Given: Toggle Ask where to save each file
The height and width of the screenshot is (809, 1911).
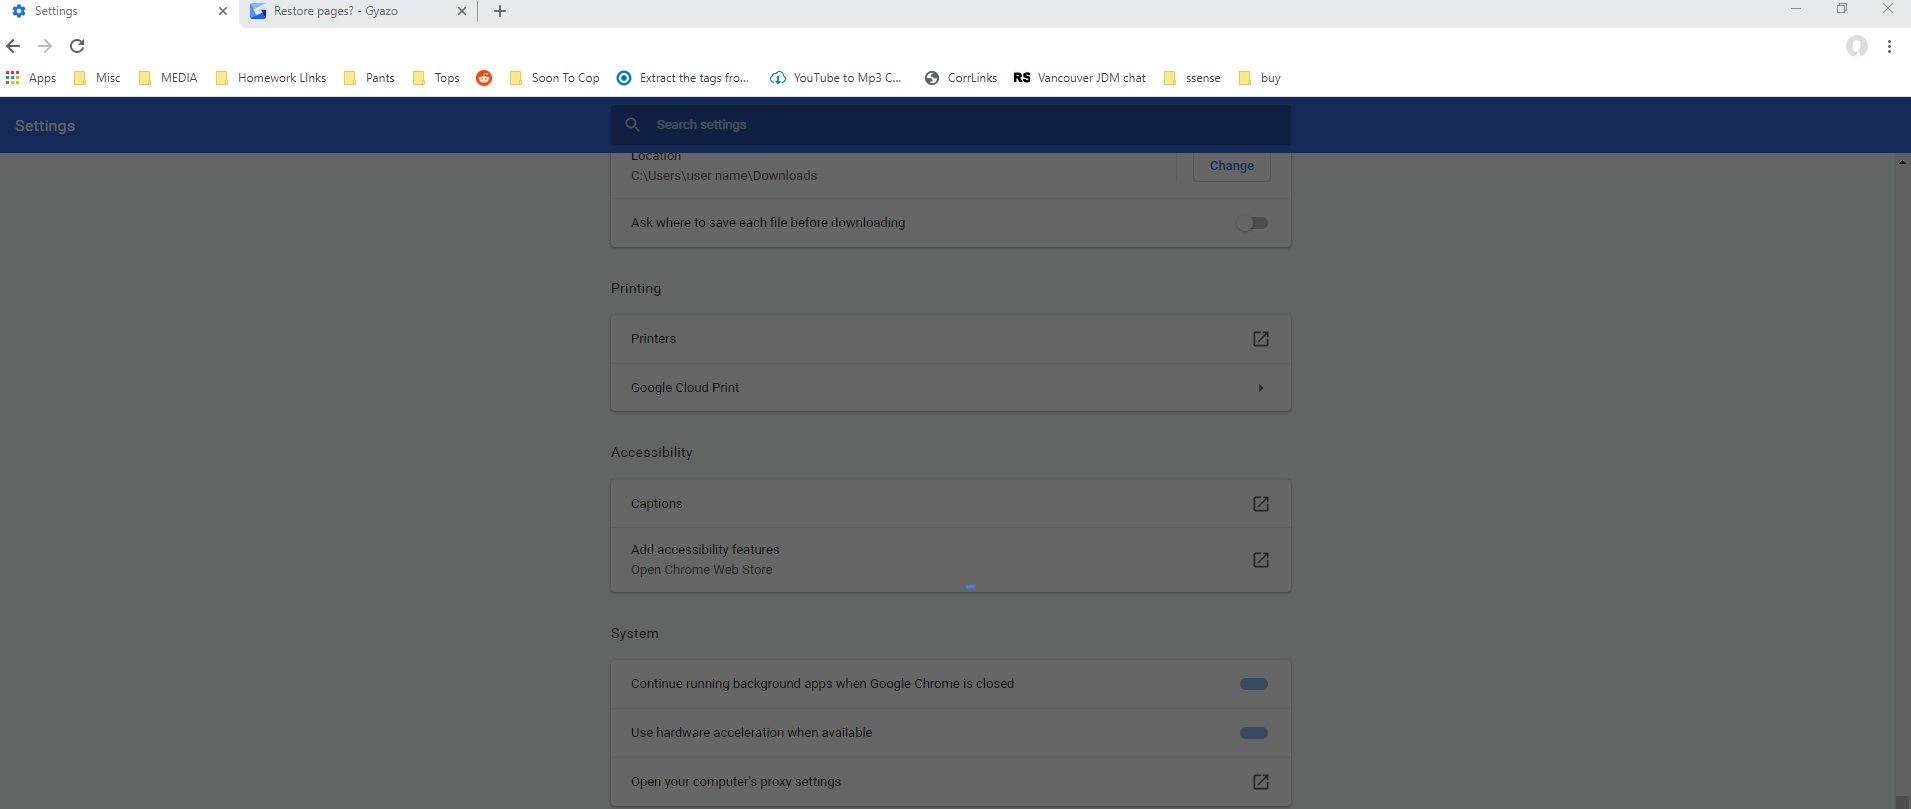Looking at the screenshot, I should 1252,223.
